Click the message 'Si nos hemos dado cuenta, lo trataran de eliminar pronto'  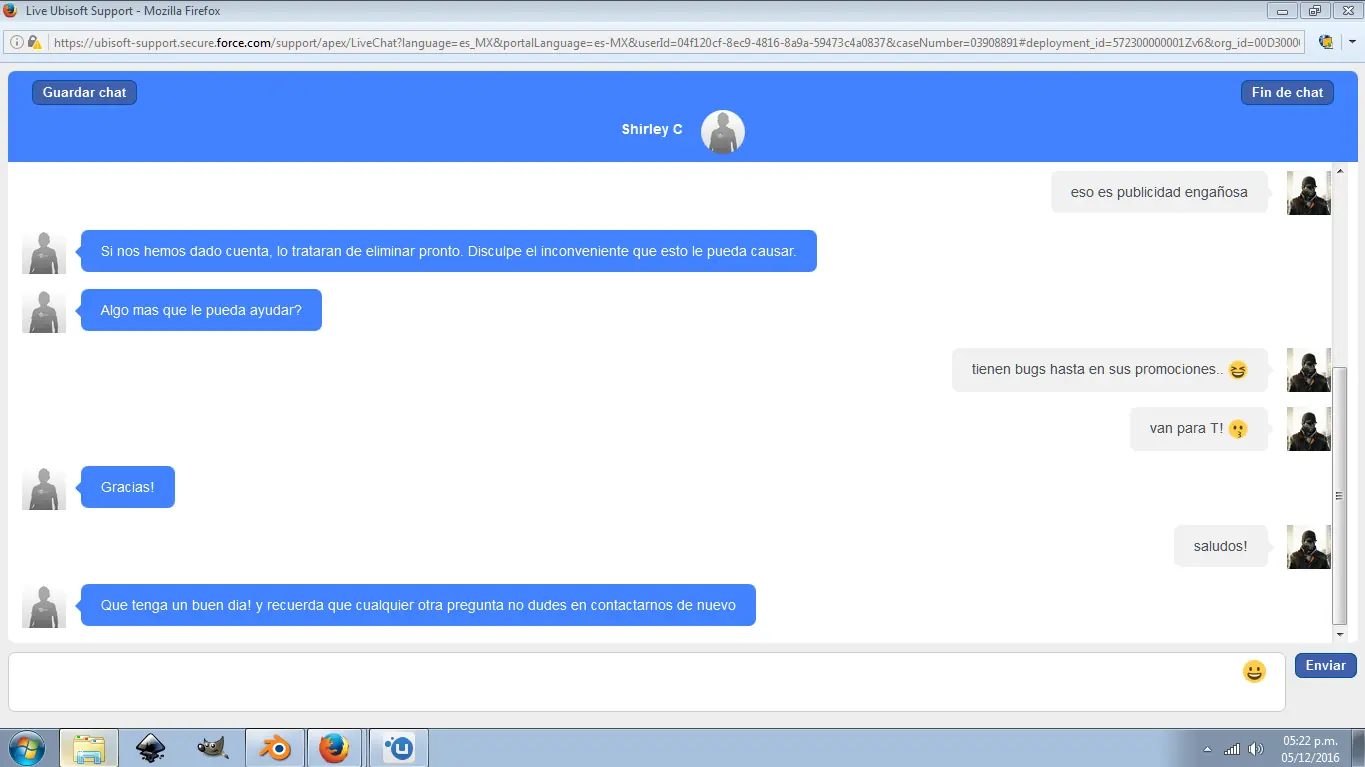448,251
